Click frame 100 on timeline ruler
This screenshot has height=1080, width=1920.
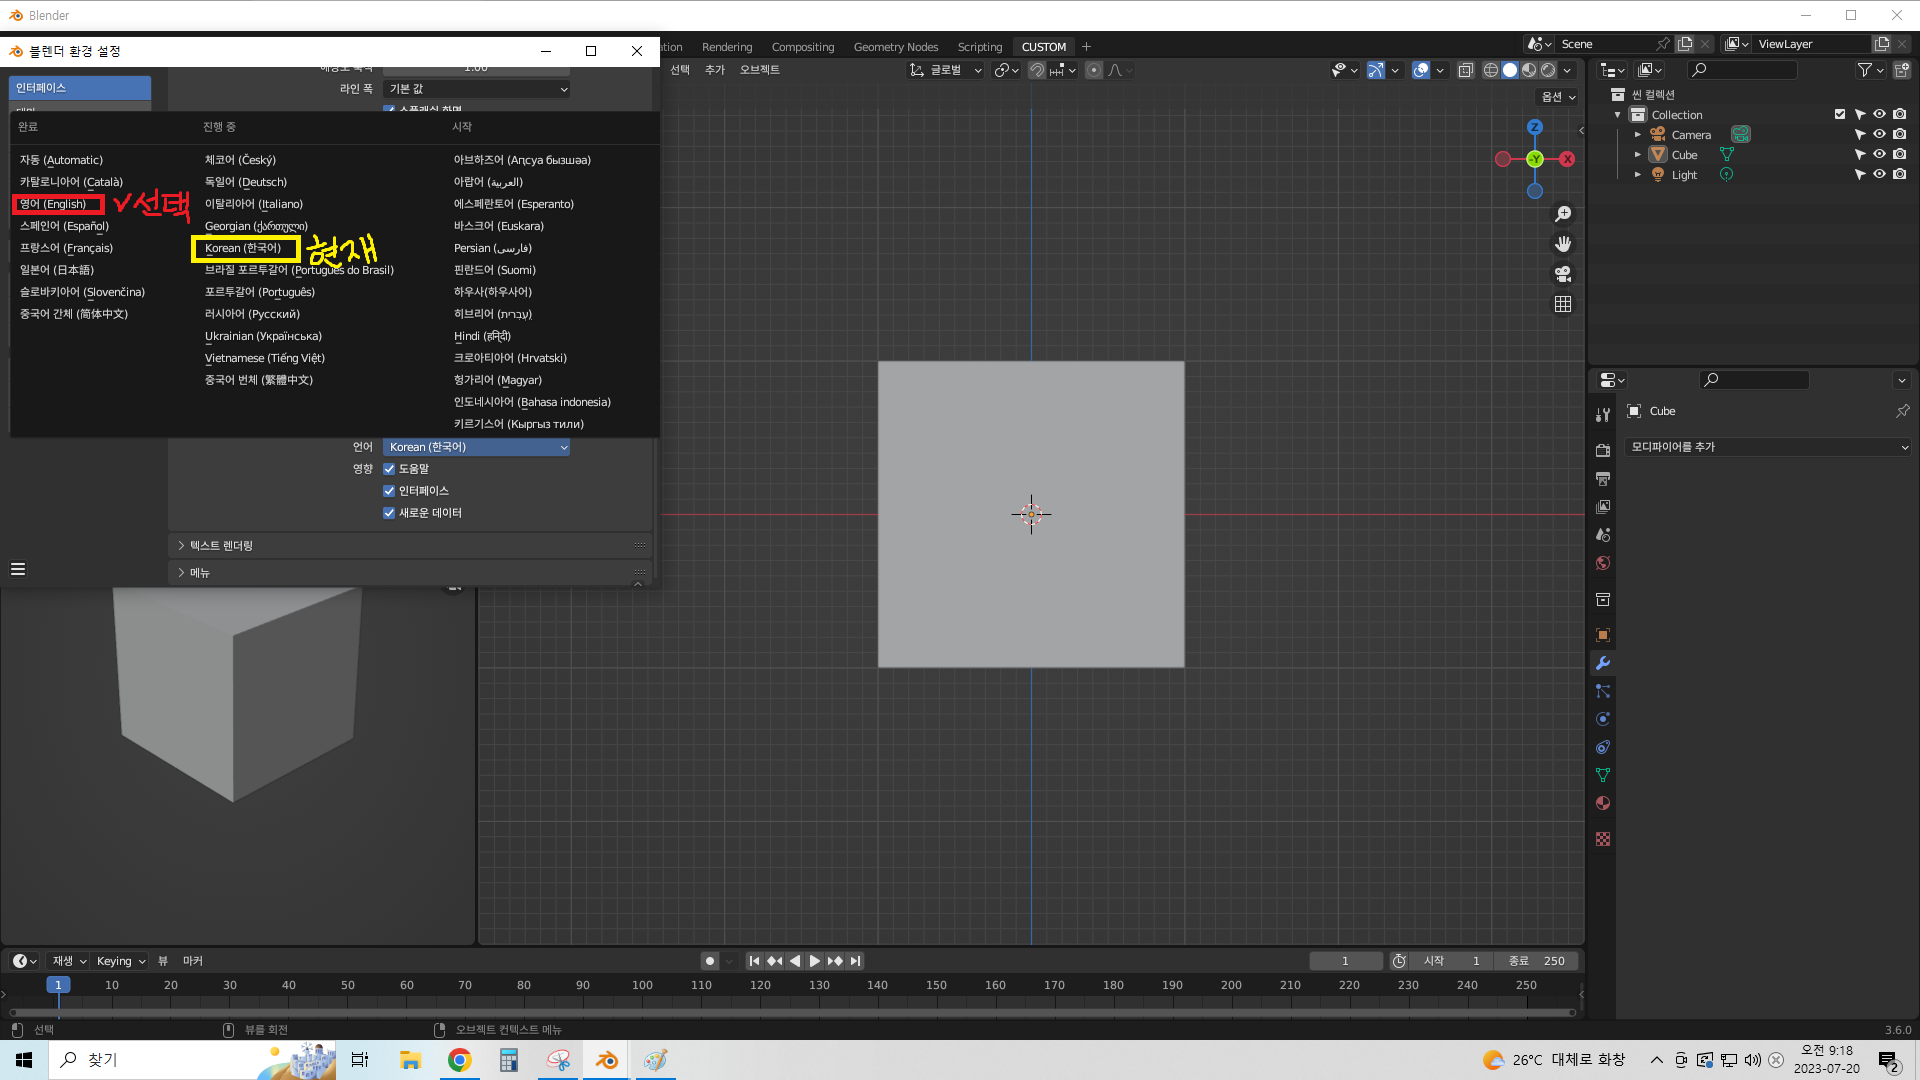tap(642, 985)
